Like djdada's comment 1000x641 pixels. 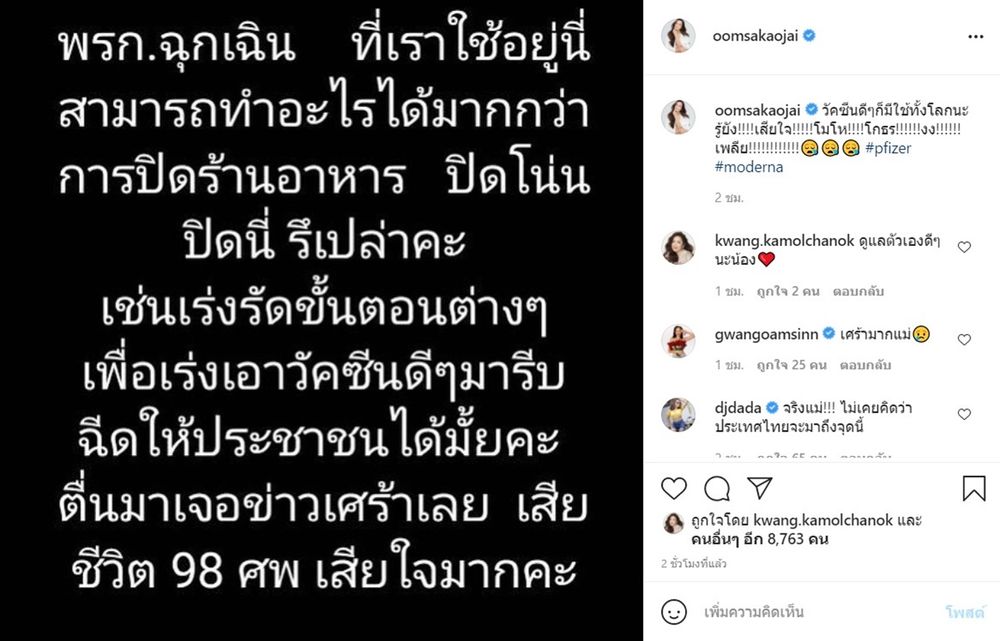964,415
